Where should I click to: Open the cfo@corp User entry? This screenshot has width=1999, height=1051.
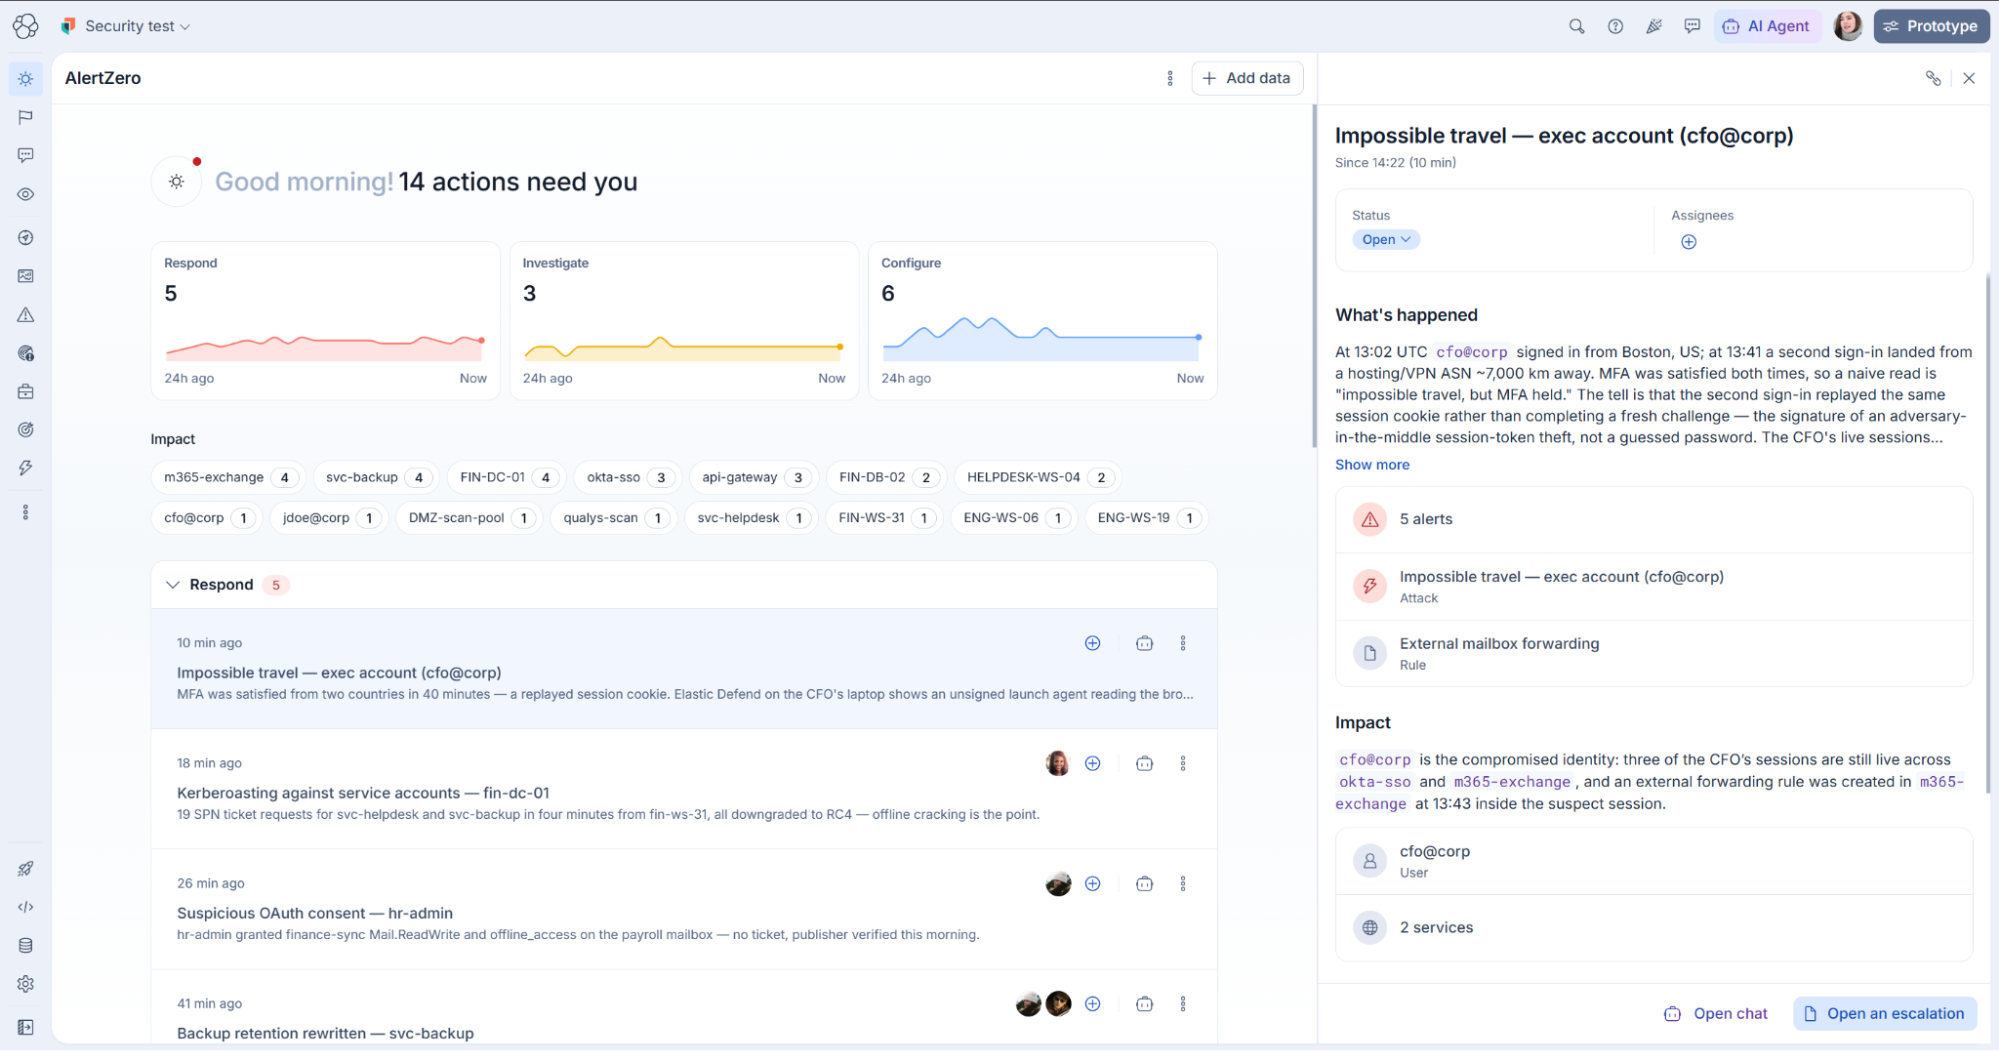1654,861
